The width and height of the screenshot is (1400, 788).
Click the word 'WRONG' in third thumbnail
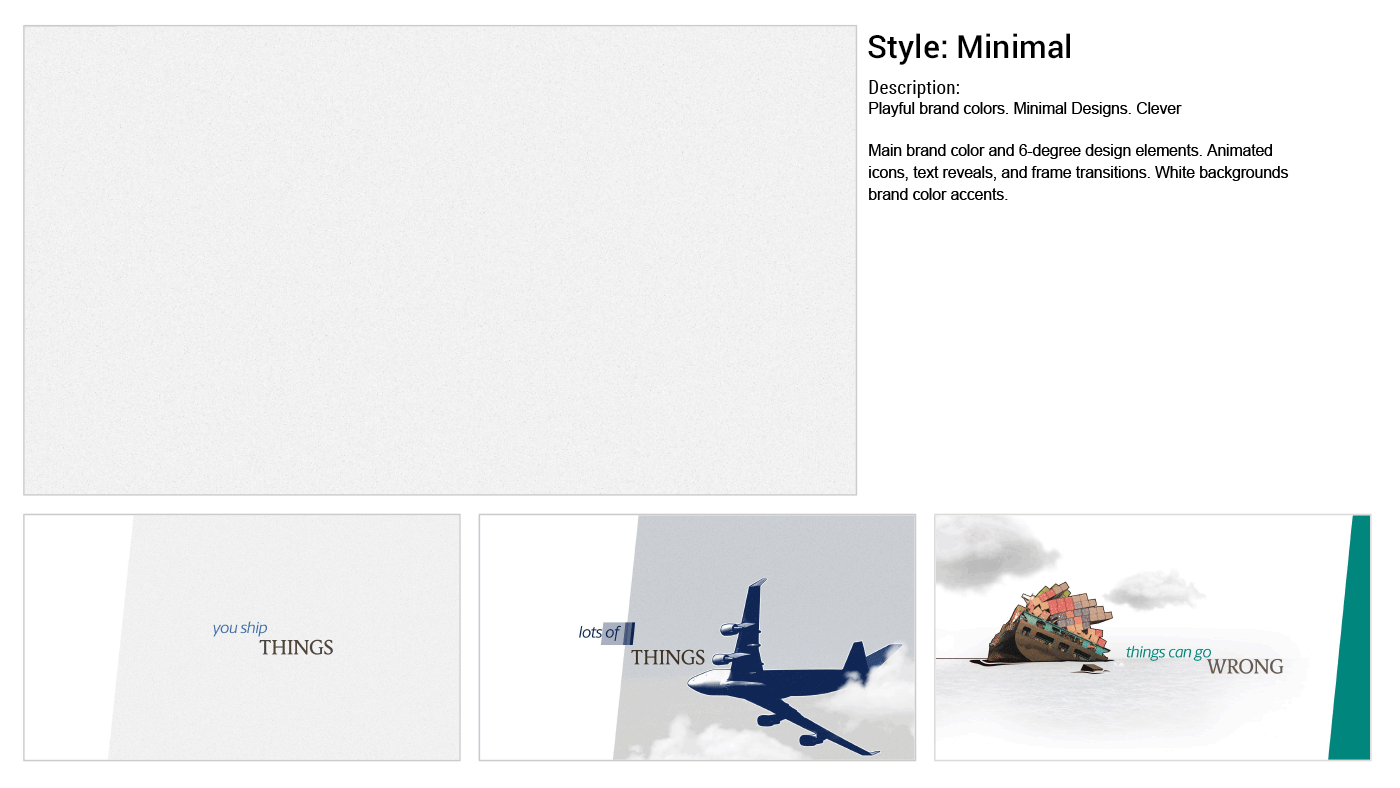(x=1245, y=667)
